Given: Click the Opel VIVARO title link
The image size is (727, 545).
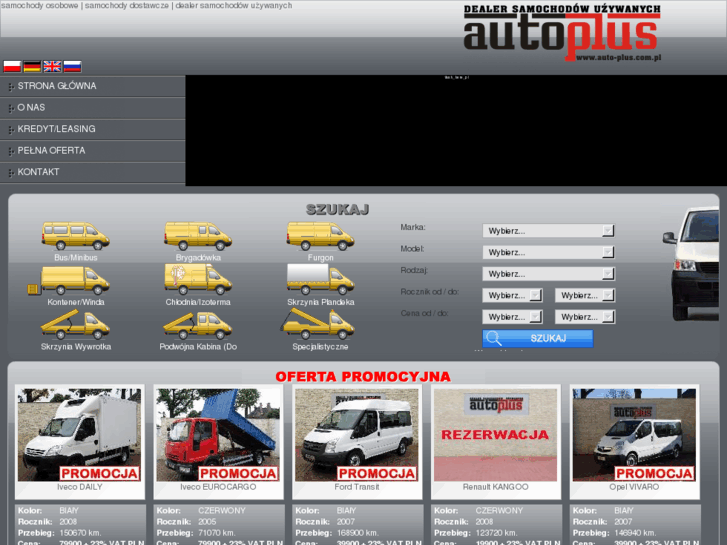Looking at the screenshot, I should [x=634, y=487].
